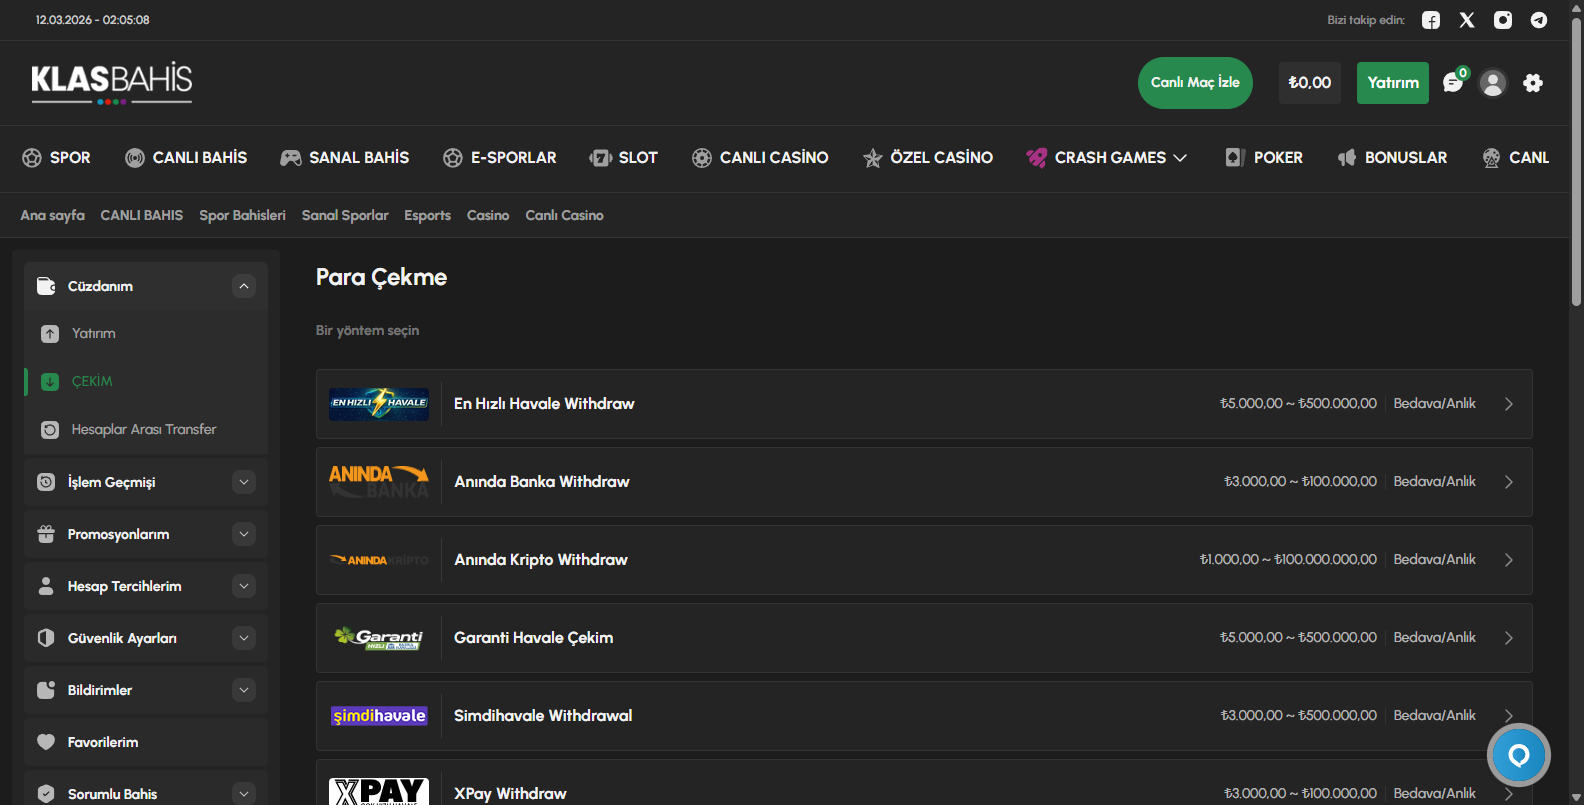Open the Telegram social icon
The width and height of the screenshot is (1584, 805).
(1539, 20)
